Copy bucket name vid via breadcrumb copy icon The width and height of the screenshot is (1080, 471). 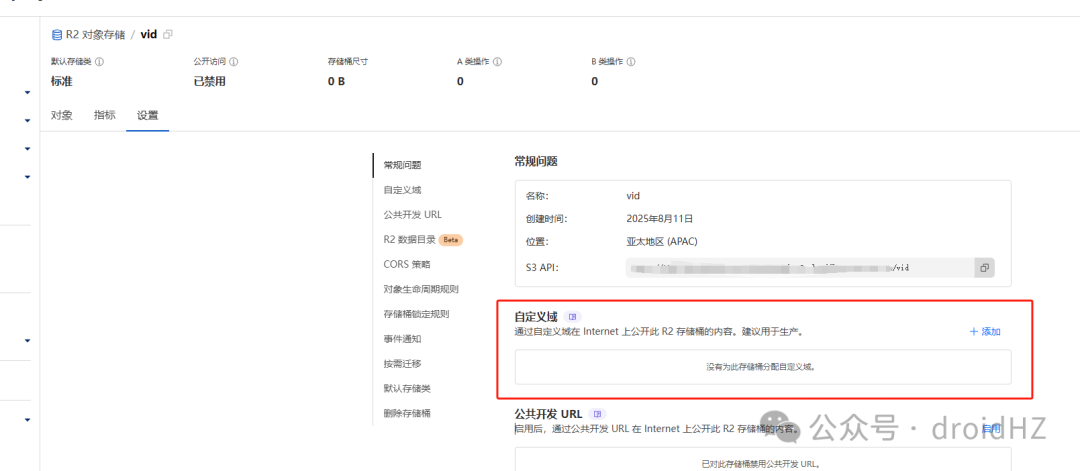[x=168, y=34]
